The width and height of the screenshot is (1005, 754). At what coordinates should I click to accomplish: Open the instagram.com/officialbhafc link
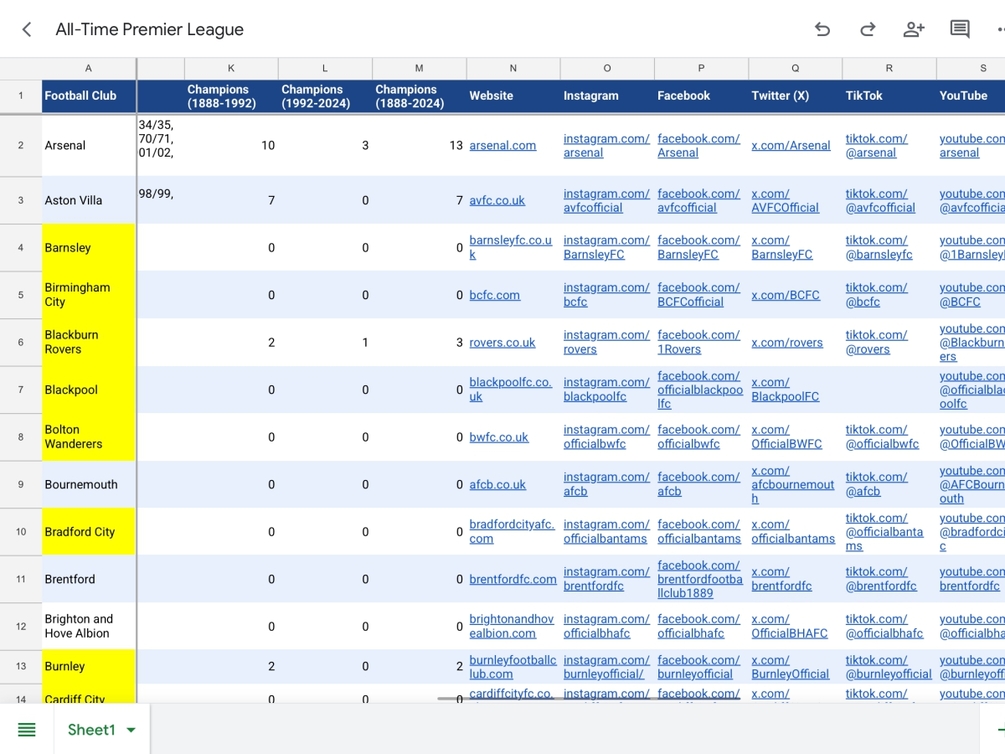606,626
